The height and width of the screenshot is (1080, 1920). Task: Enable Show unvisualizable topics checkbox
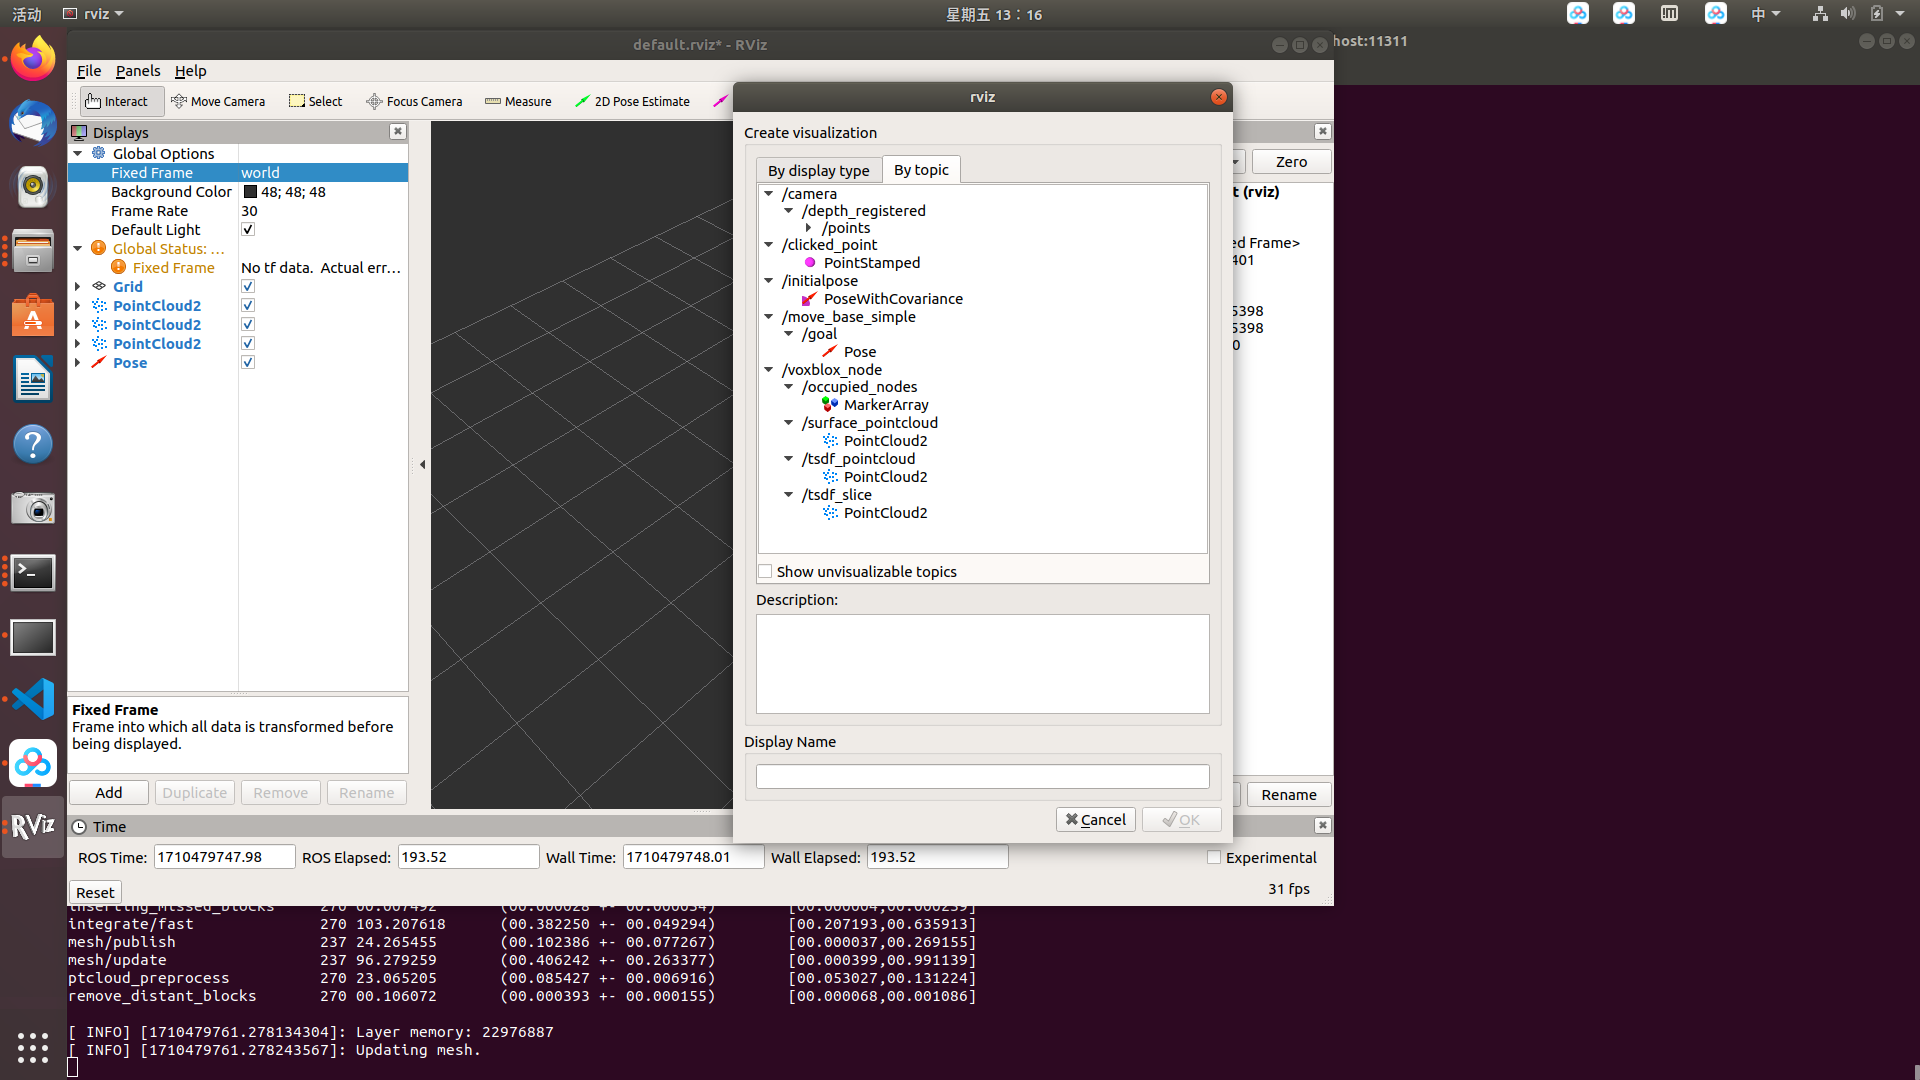(x=765, y=572)
